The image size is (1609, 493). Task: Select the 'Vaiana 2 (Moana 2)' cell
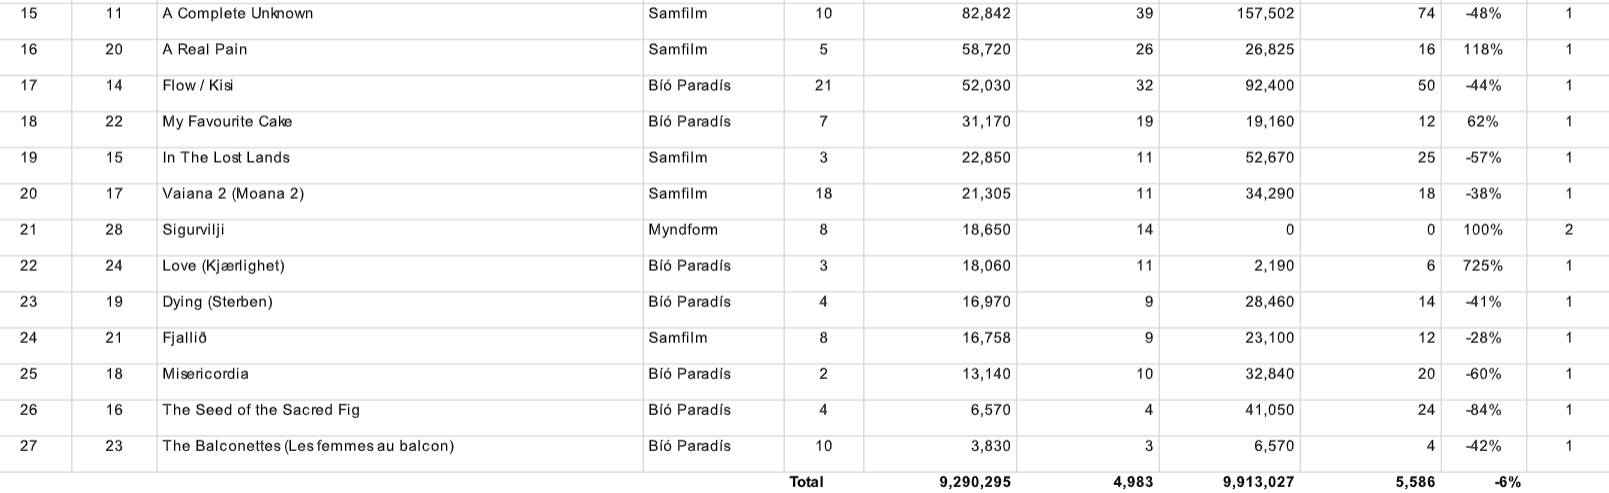point(233,194)
